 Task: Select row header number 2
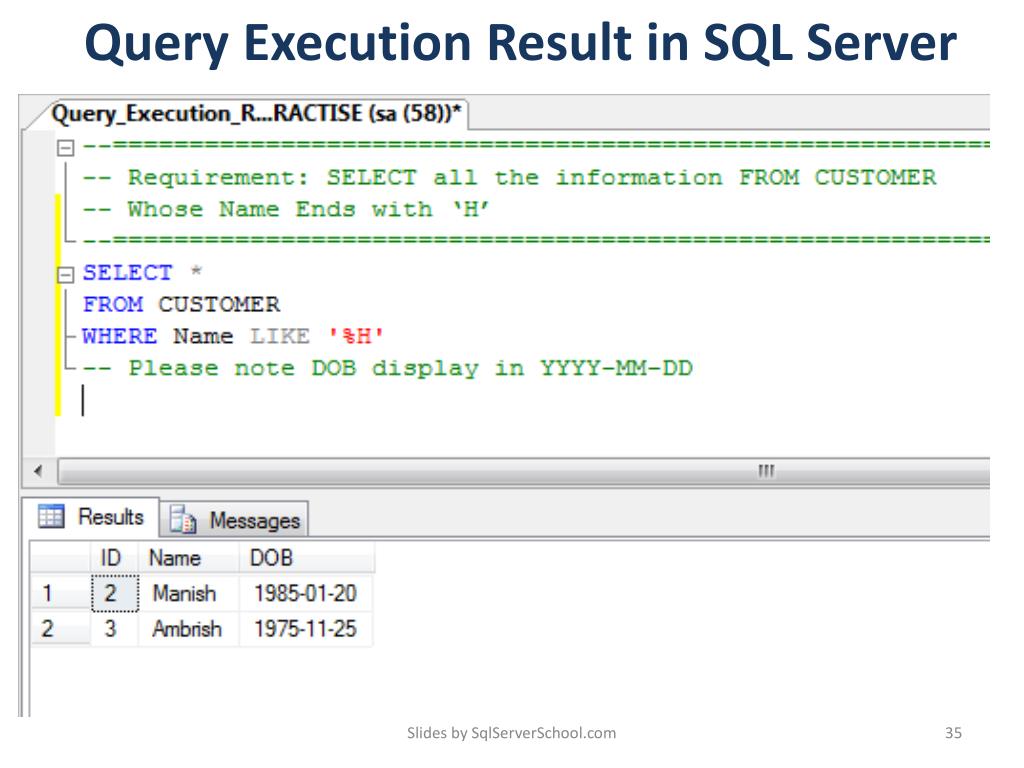click(x=61, y=628)
